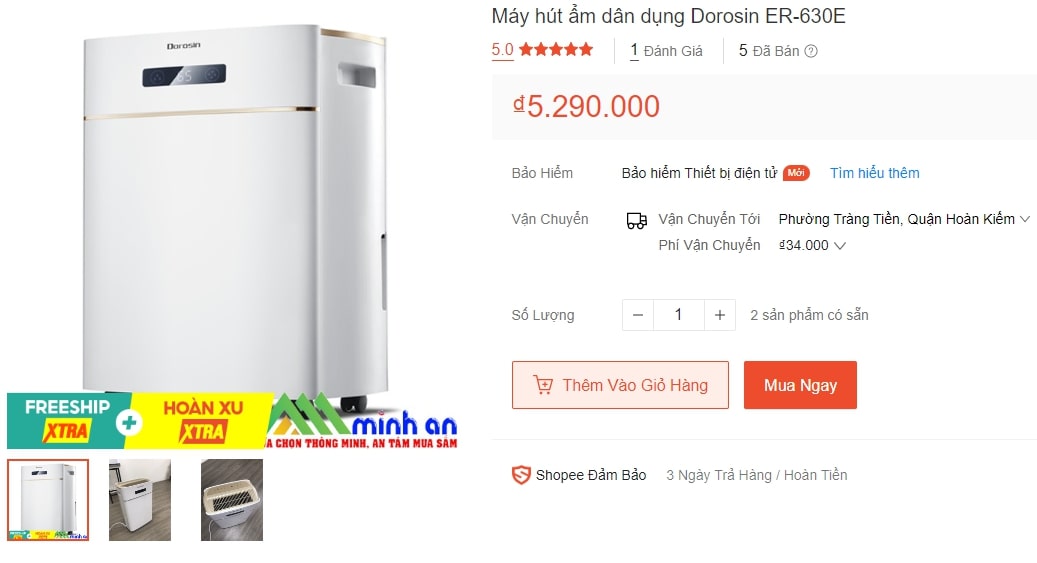The height and width of the screenshot is (563, 1037).
Task: Open the Tìm hiểu thêm link
Action: [874, 173]
